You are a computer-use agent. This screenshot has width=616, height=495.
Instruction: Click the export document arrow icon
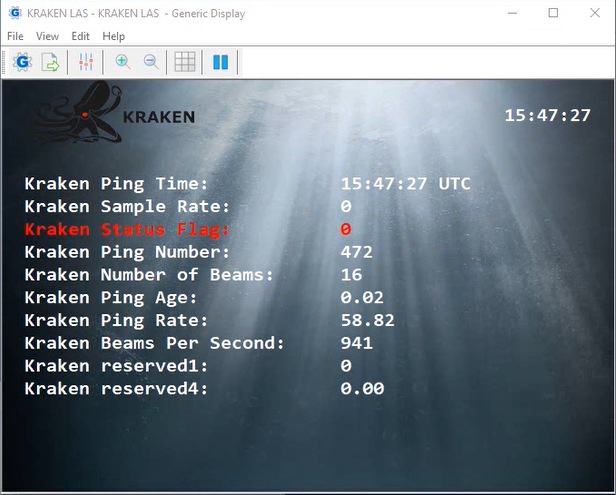(50, 62)
